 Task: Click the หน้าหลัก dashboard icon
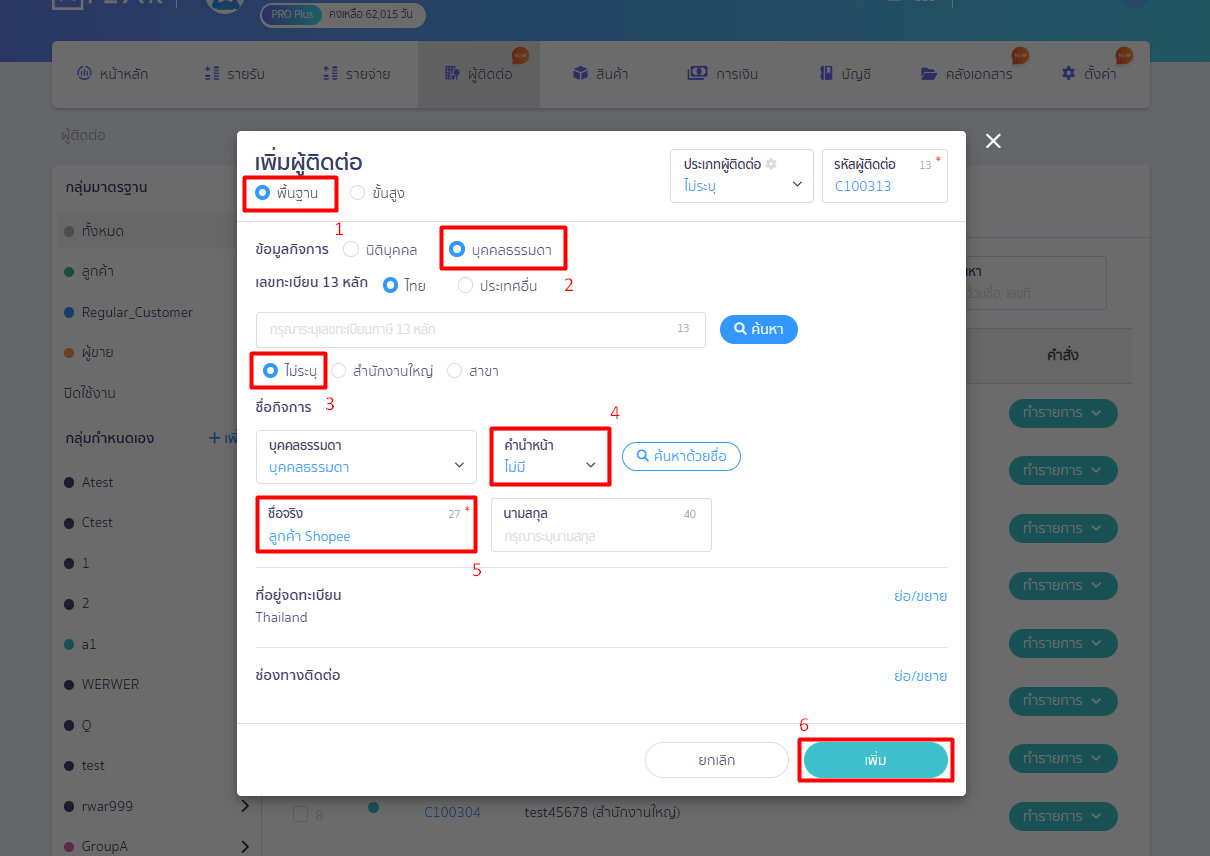point(84,73)
